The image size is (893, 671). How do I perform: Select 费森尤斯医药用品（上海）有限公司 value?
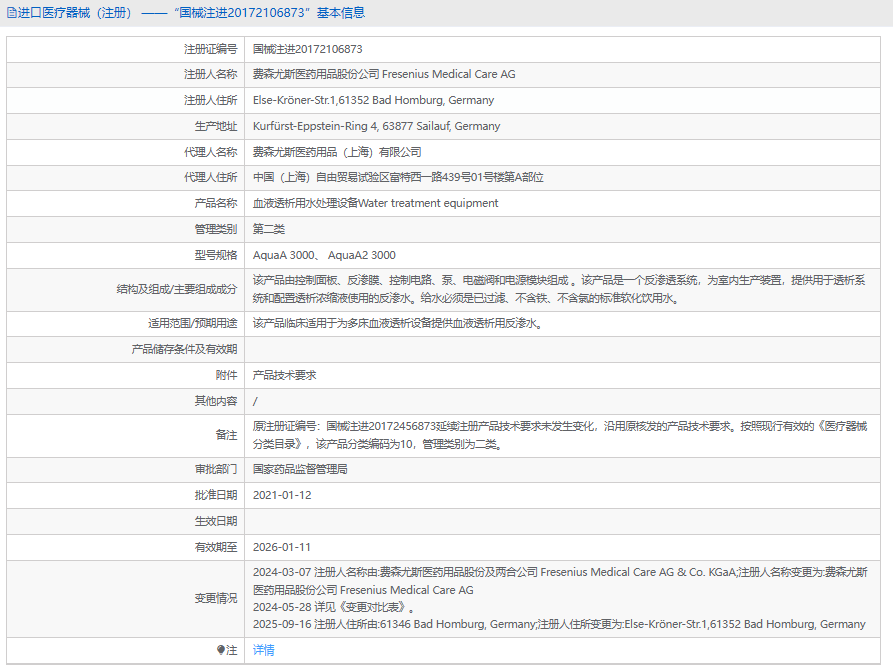(337, 152)
